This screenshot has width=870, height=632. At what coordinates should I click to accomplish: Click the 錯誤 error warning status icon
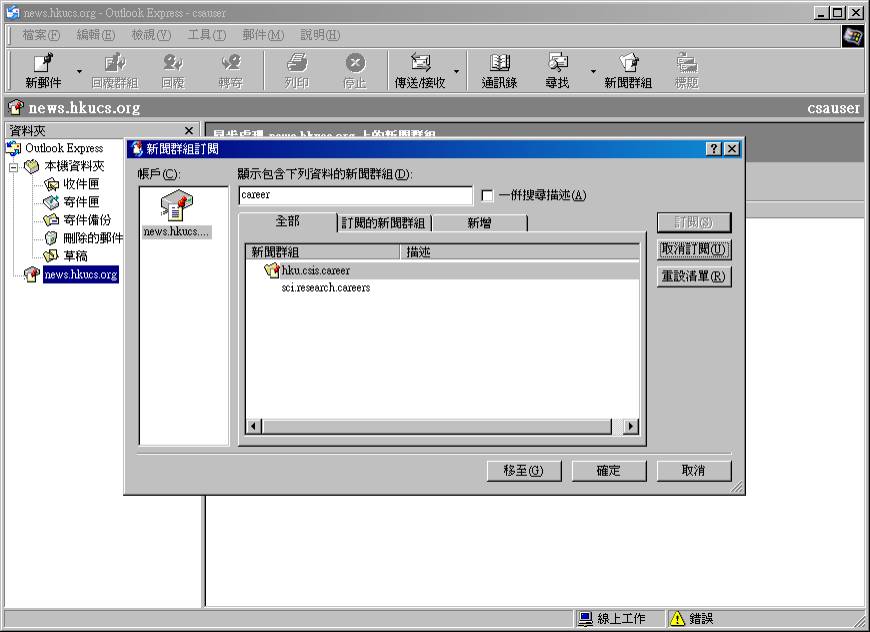point(677,618)
